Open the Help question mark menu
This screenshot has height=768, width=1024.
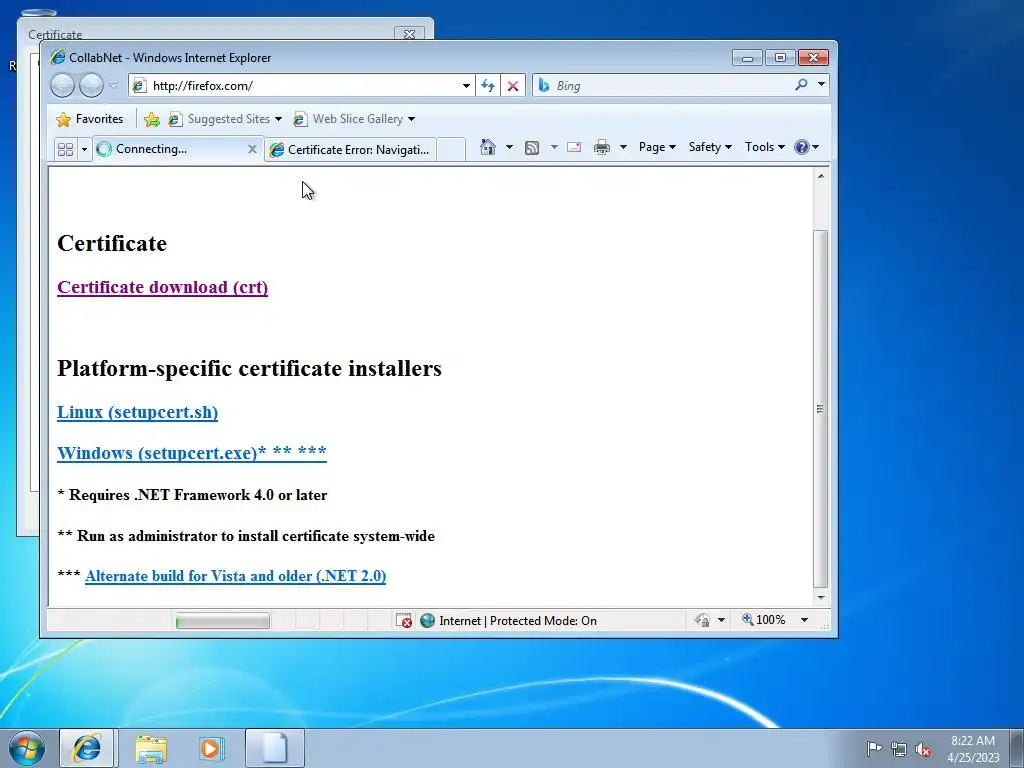806,147
